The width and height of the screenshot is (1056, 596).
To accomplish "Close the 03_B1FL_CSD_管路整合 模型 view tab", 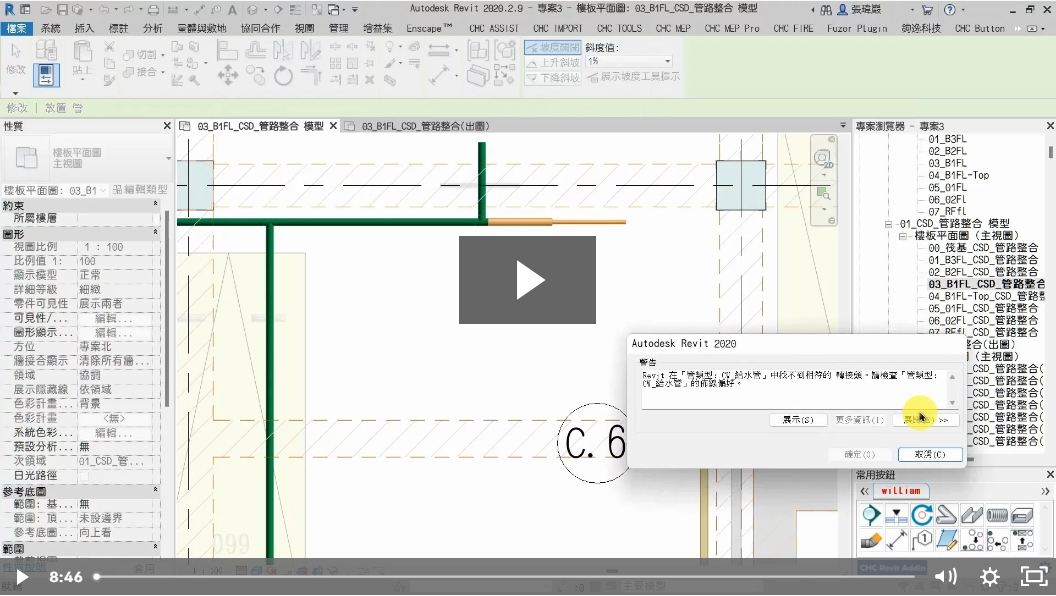I will [x=333, y=126].
